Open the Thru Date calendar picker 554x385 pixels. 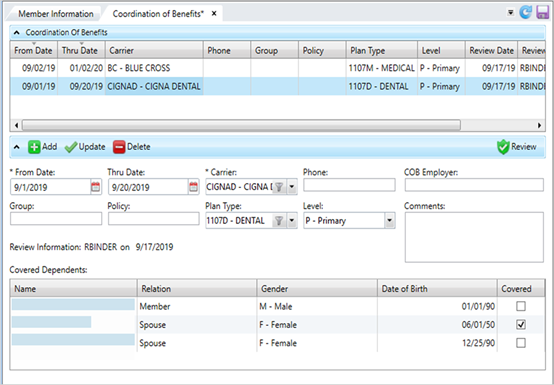(x=193, y=187)
